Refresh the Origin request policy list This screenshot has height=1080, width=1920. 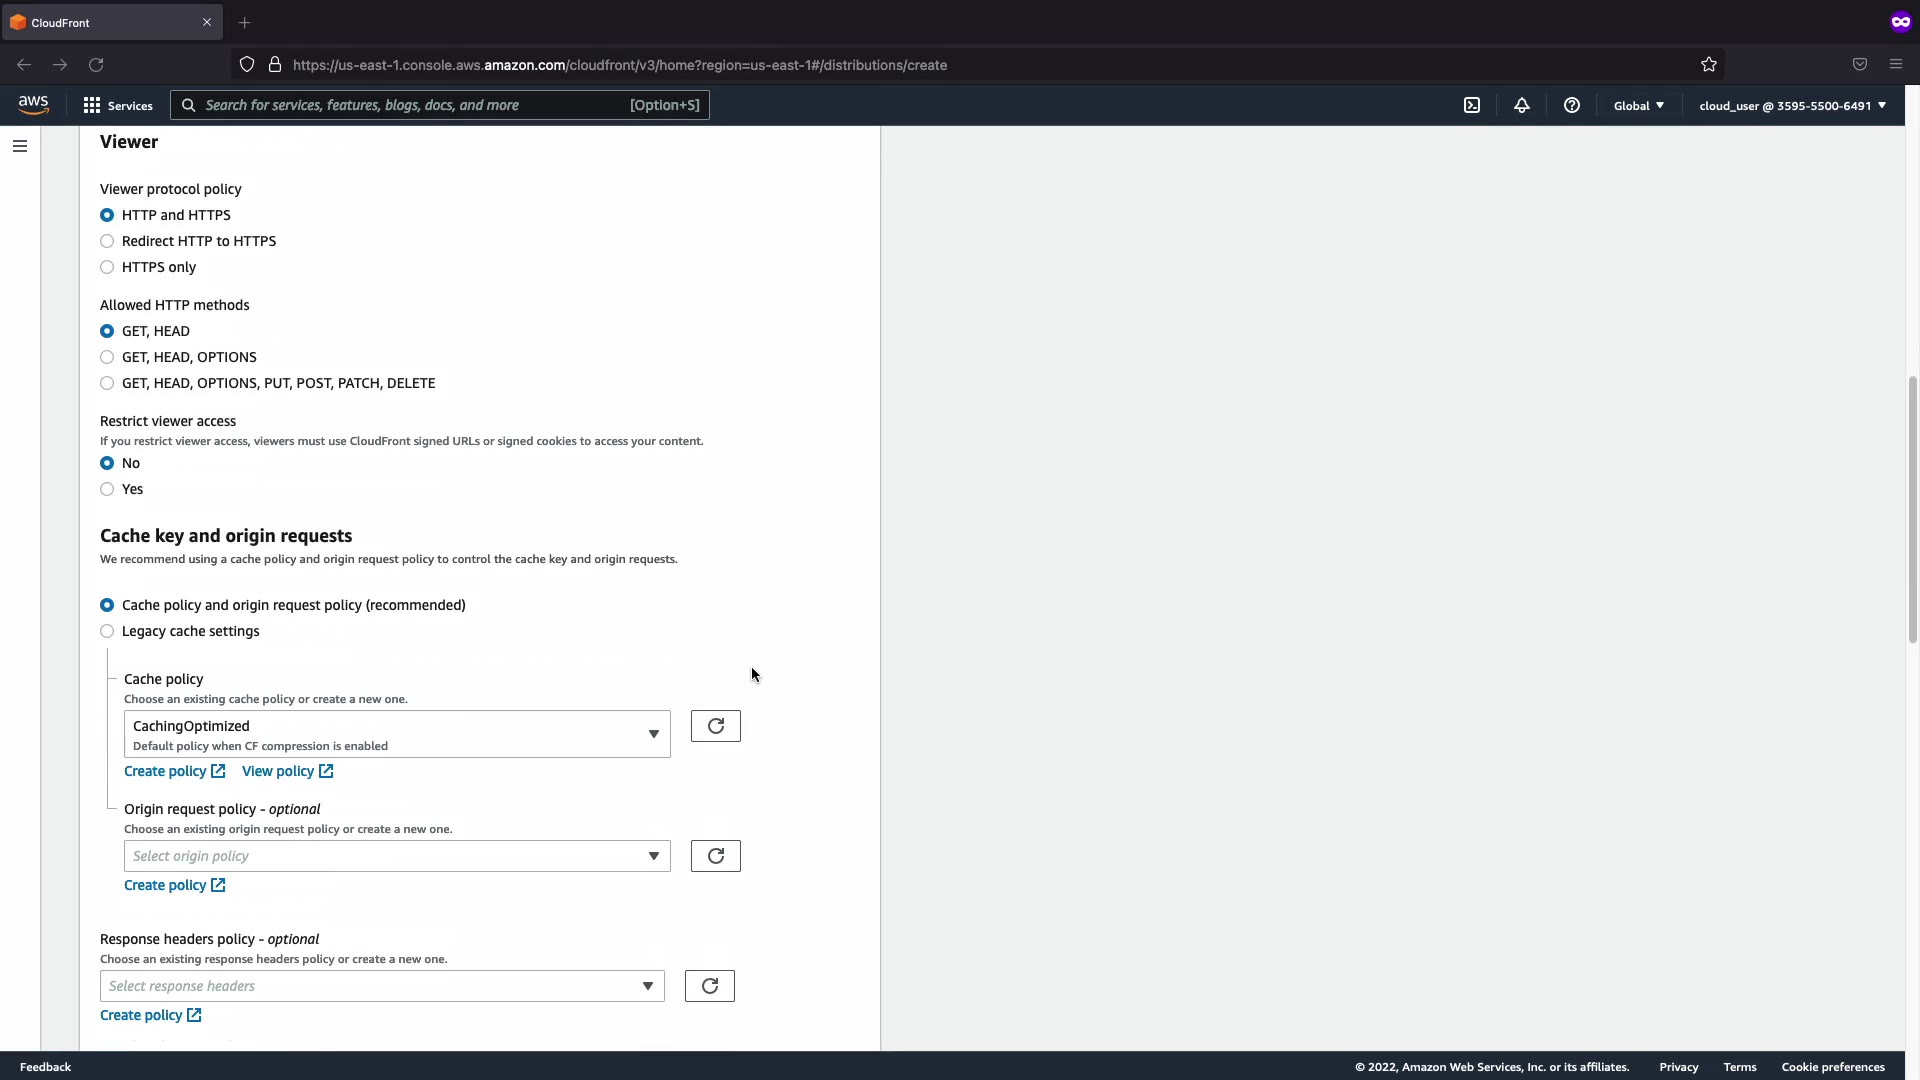point(715,856)
